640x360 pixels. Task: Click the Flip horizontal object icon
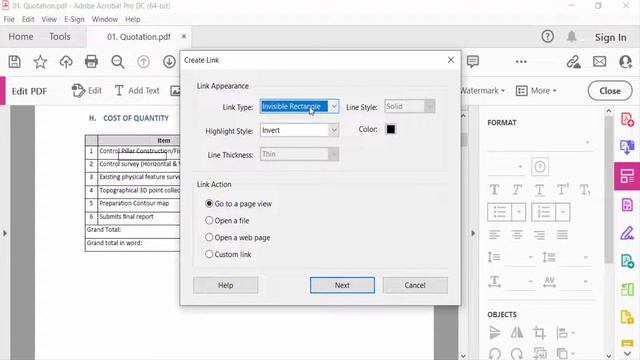[517, 333]
